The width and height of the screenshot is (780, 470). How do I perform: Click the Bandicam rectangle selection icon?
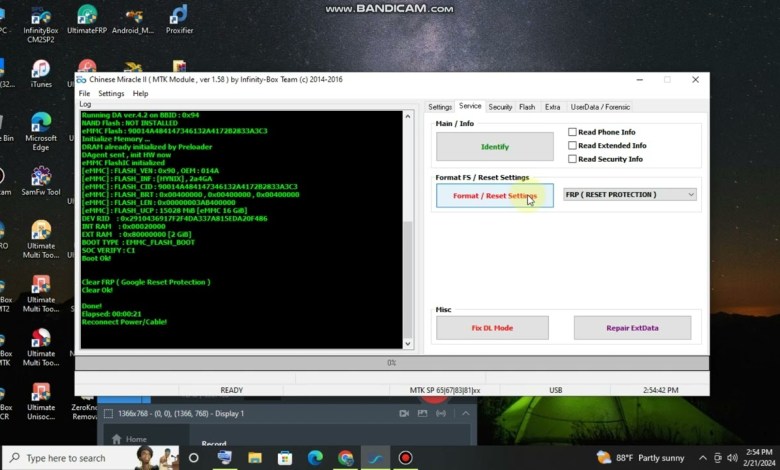pyautogui.click(x=108, y=413)
